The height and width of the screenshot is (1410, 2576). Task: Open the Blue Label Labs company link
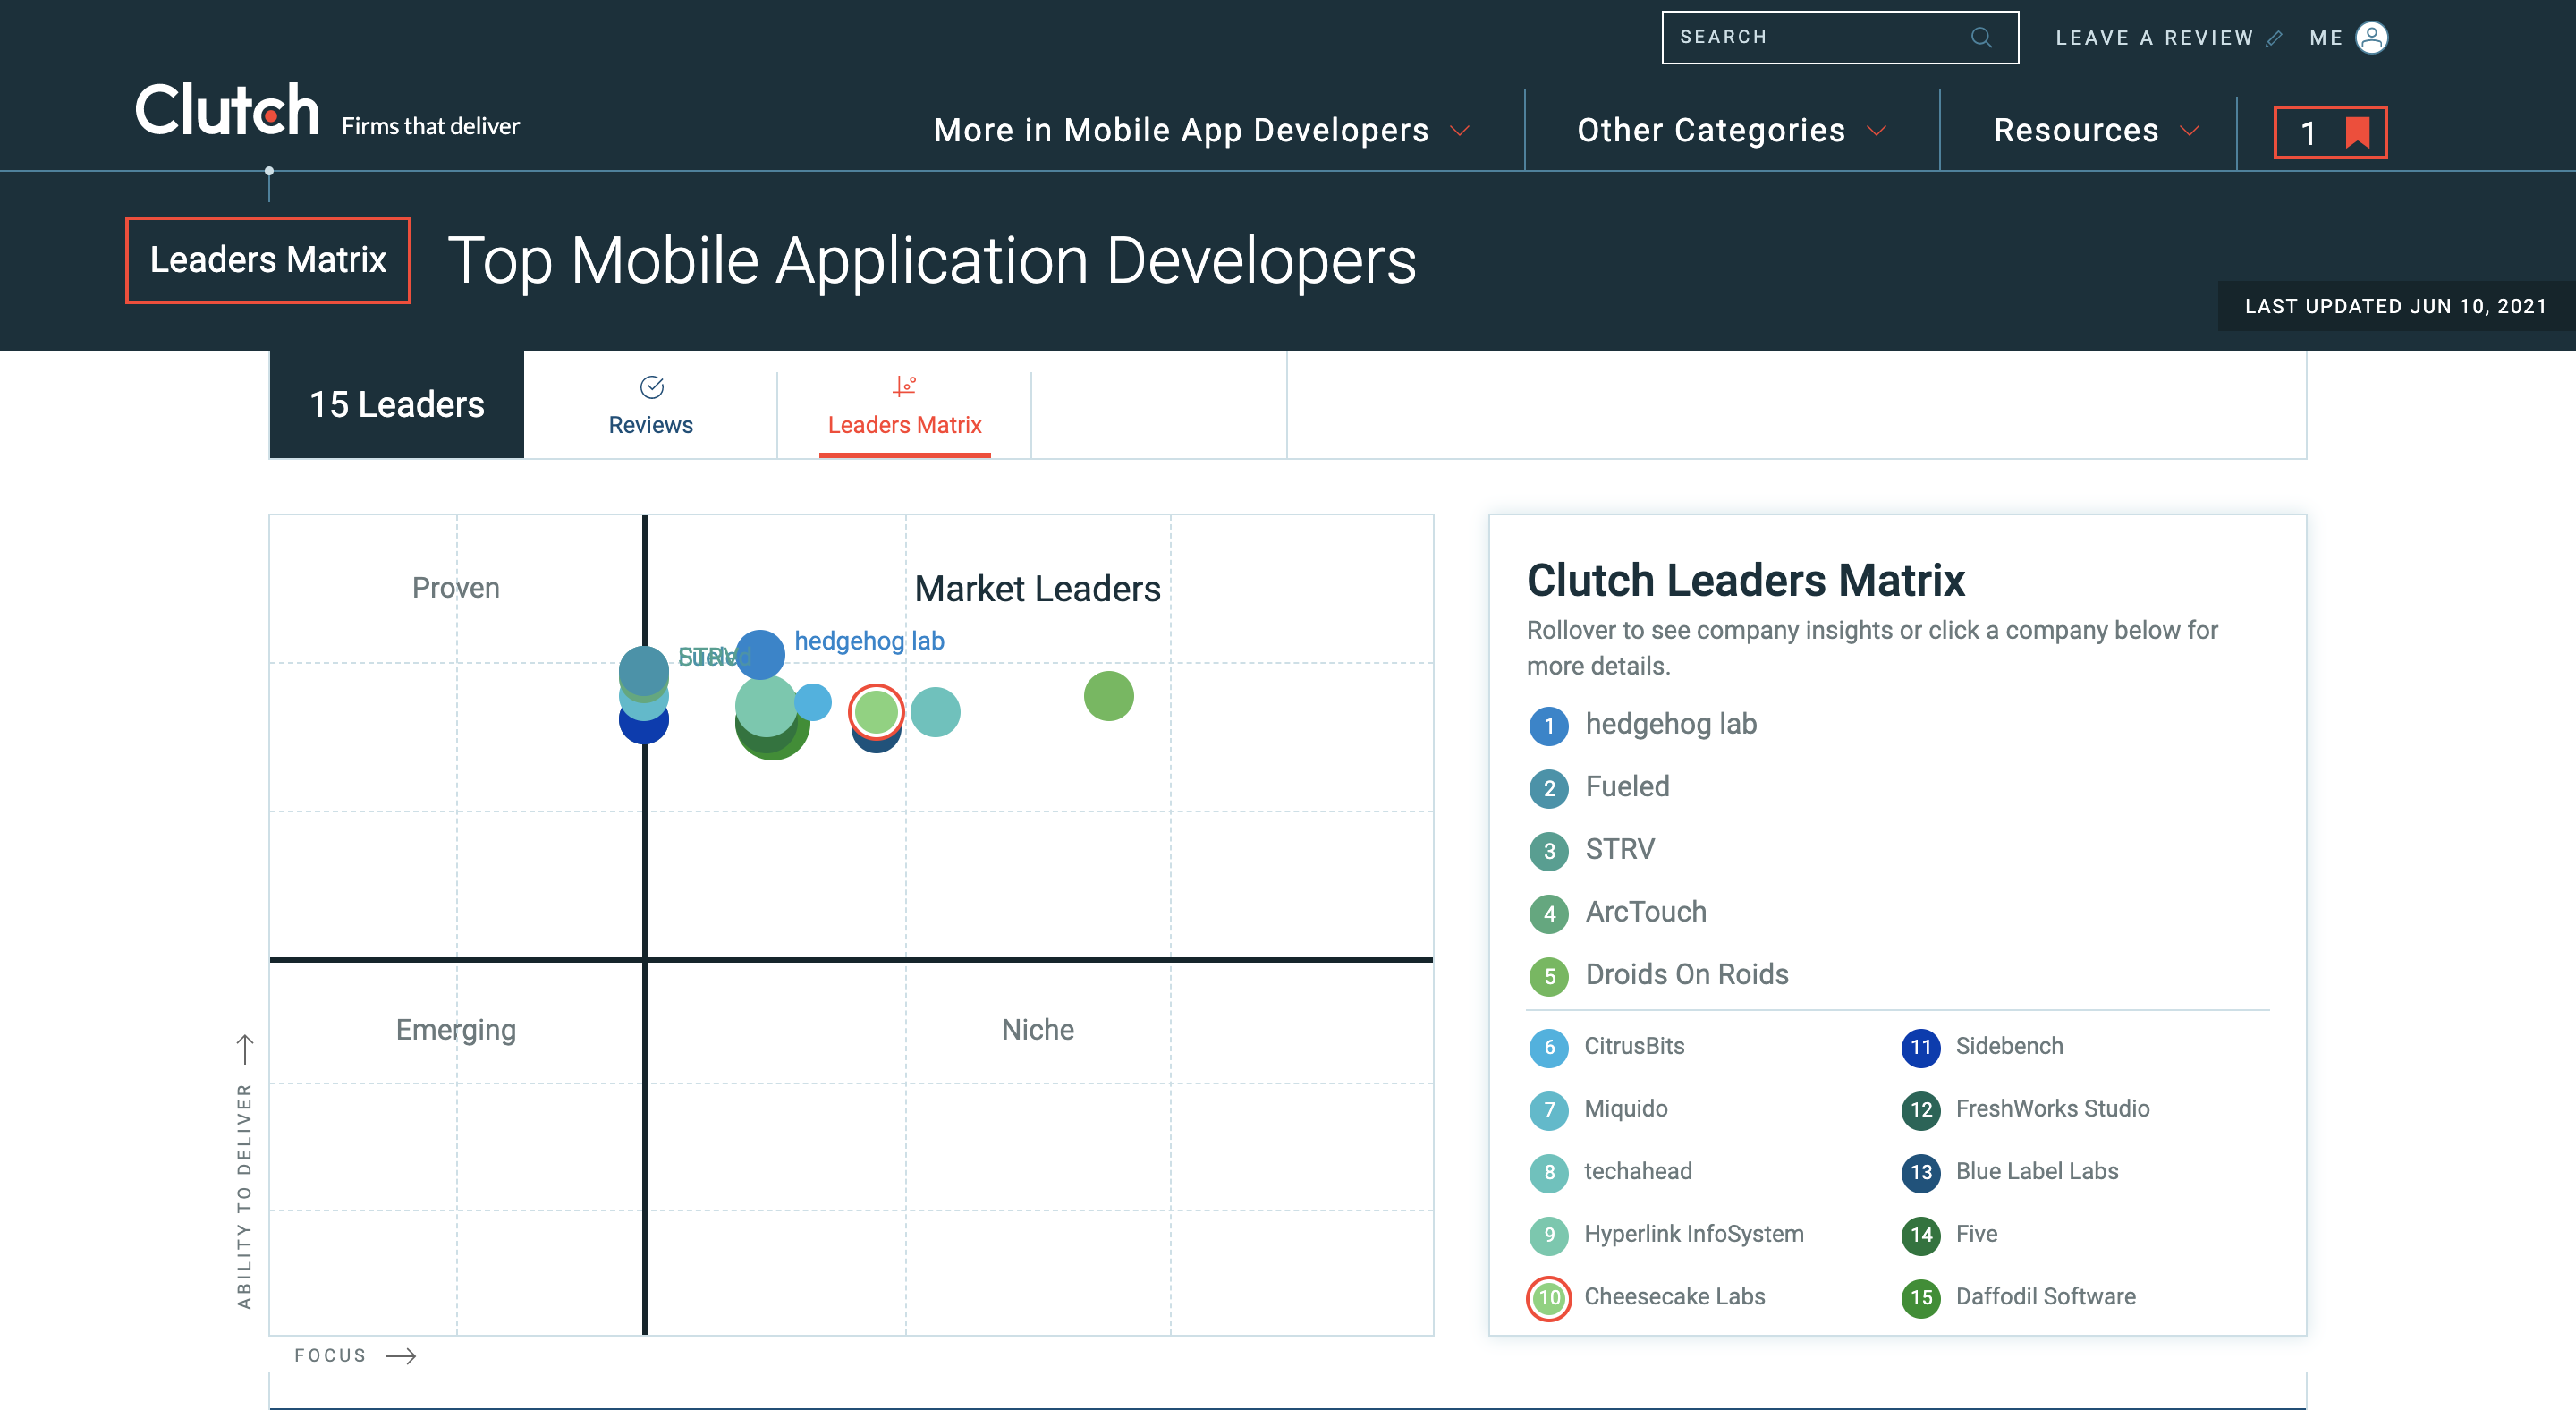pos(2037,1172)
